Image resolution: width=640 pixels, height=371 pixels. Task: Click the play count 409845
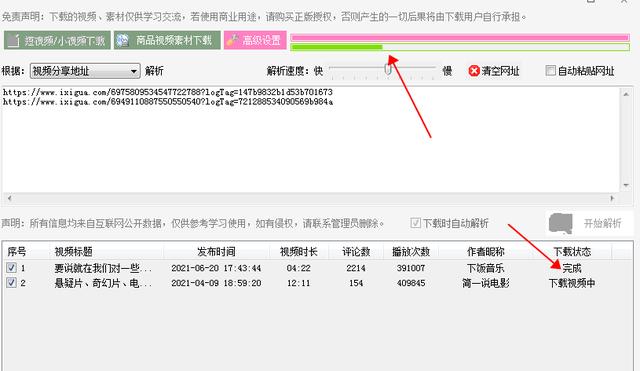pyautogui.click(x=411, y=283)
